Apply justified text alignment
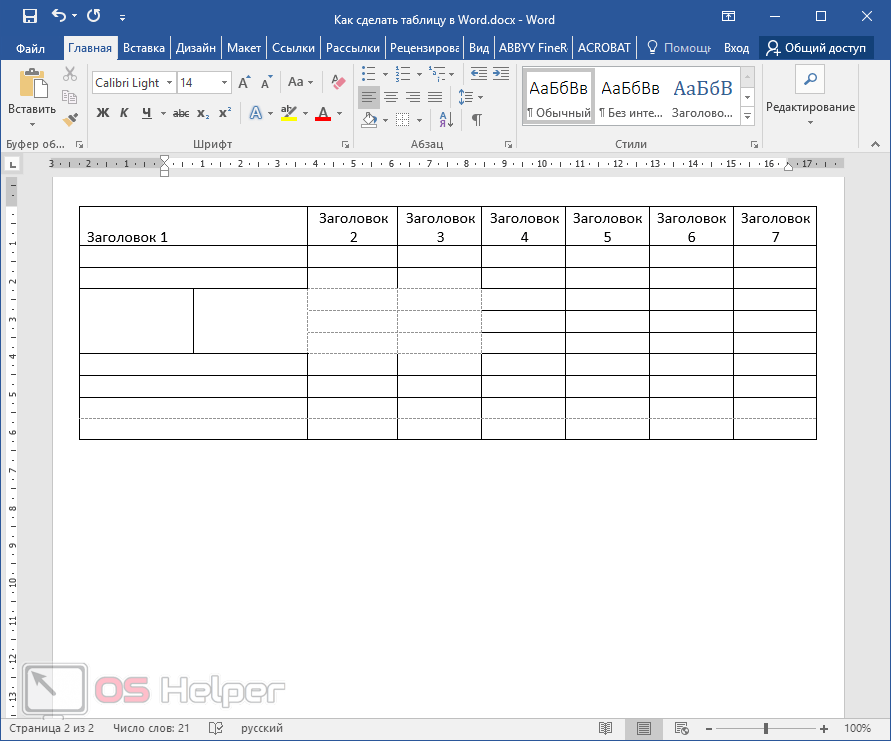This screenshot has height=741, width=891. click(435, 97)
